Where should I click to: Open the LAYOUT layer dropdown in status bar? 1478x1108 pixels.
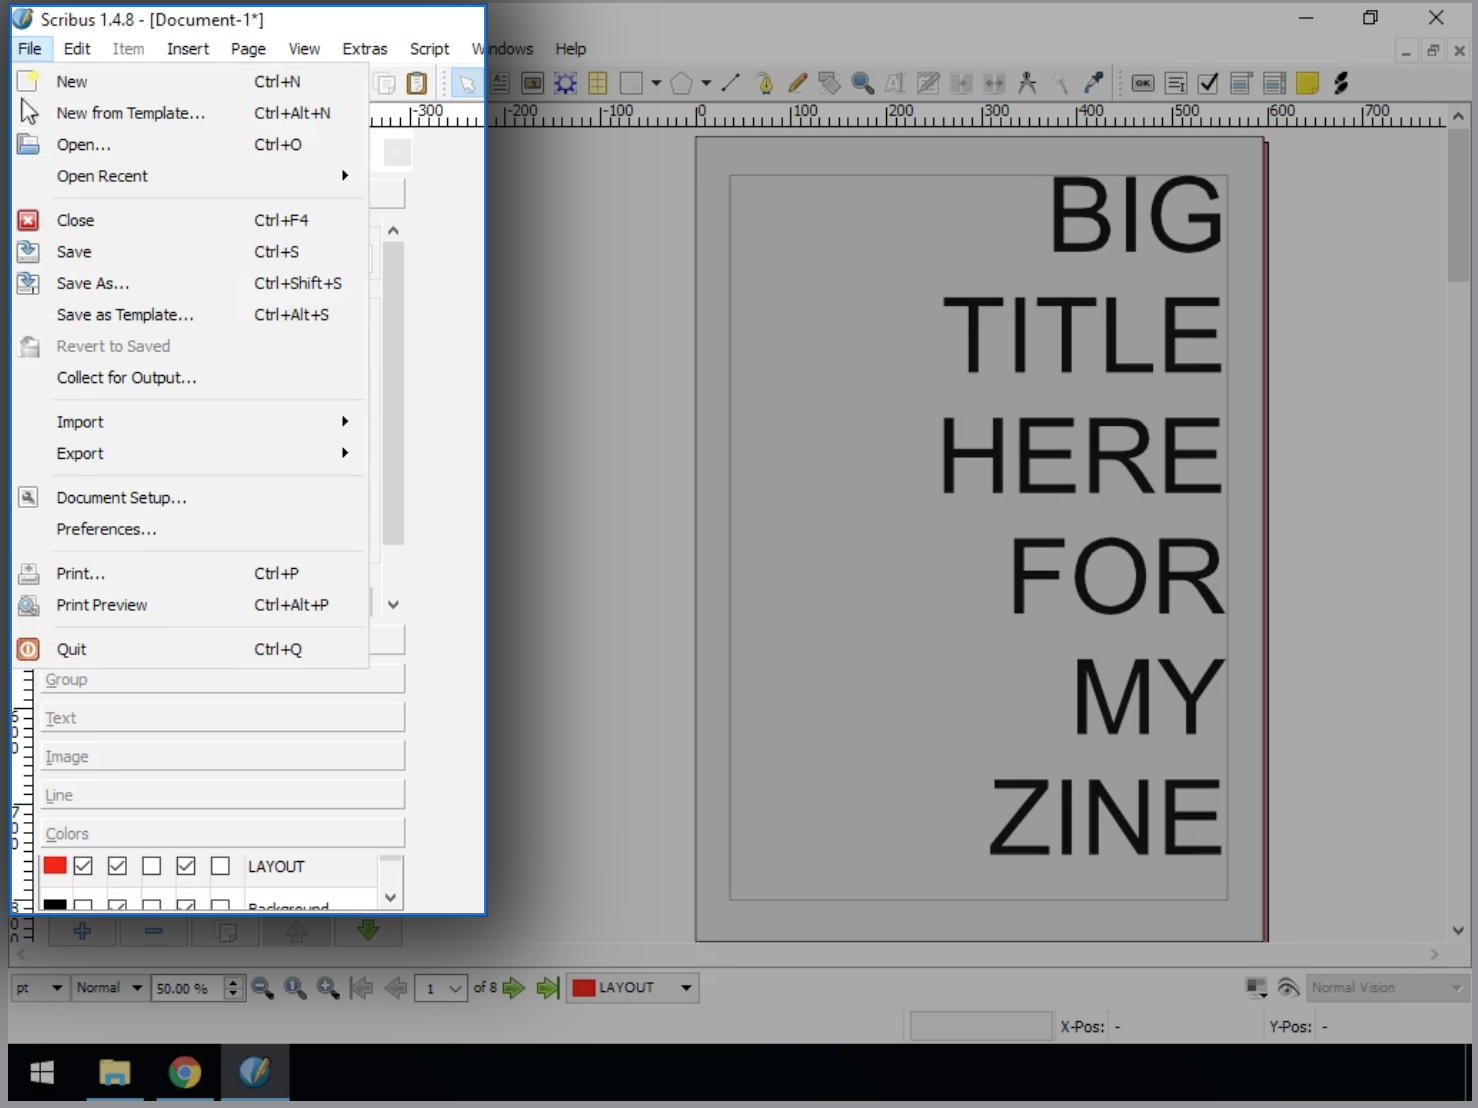[632, 988]
